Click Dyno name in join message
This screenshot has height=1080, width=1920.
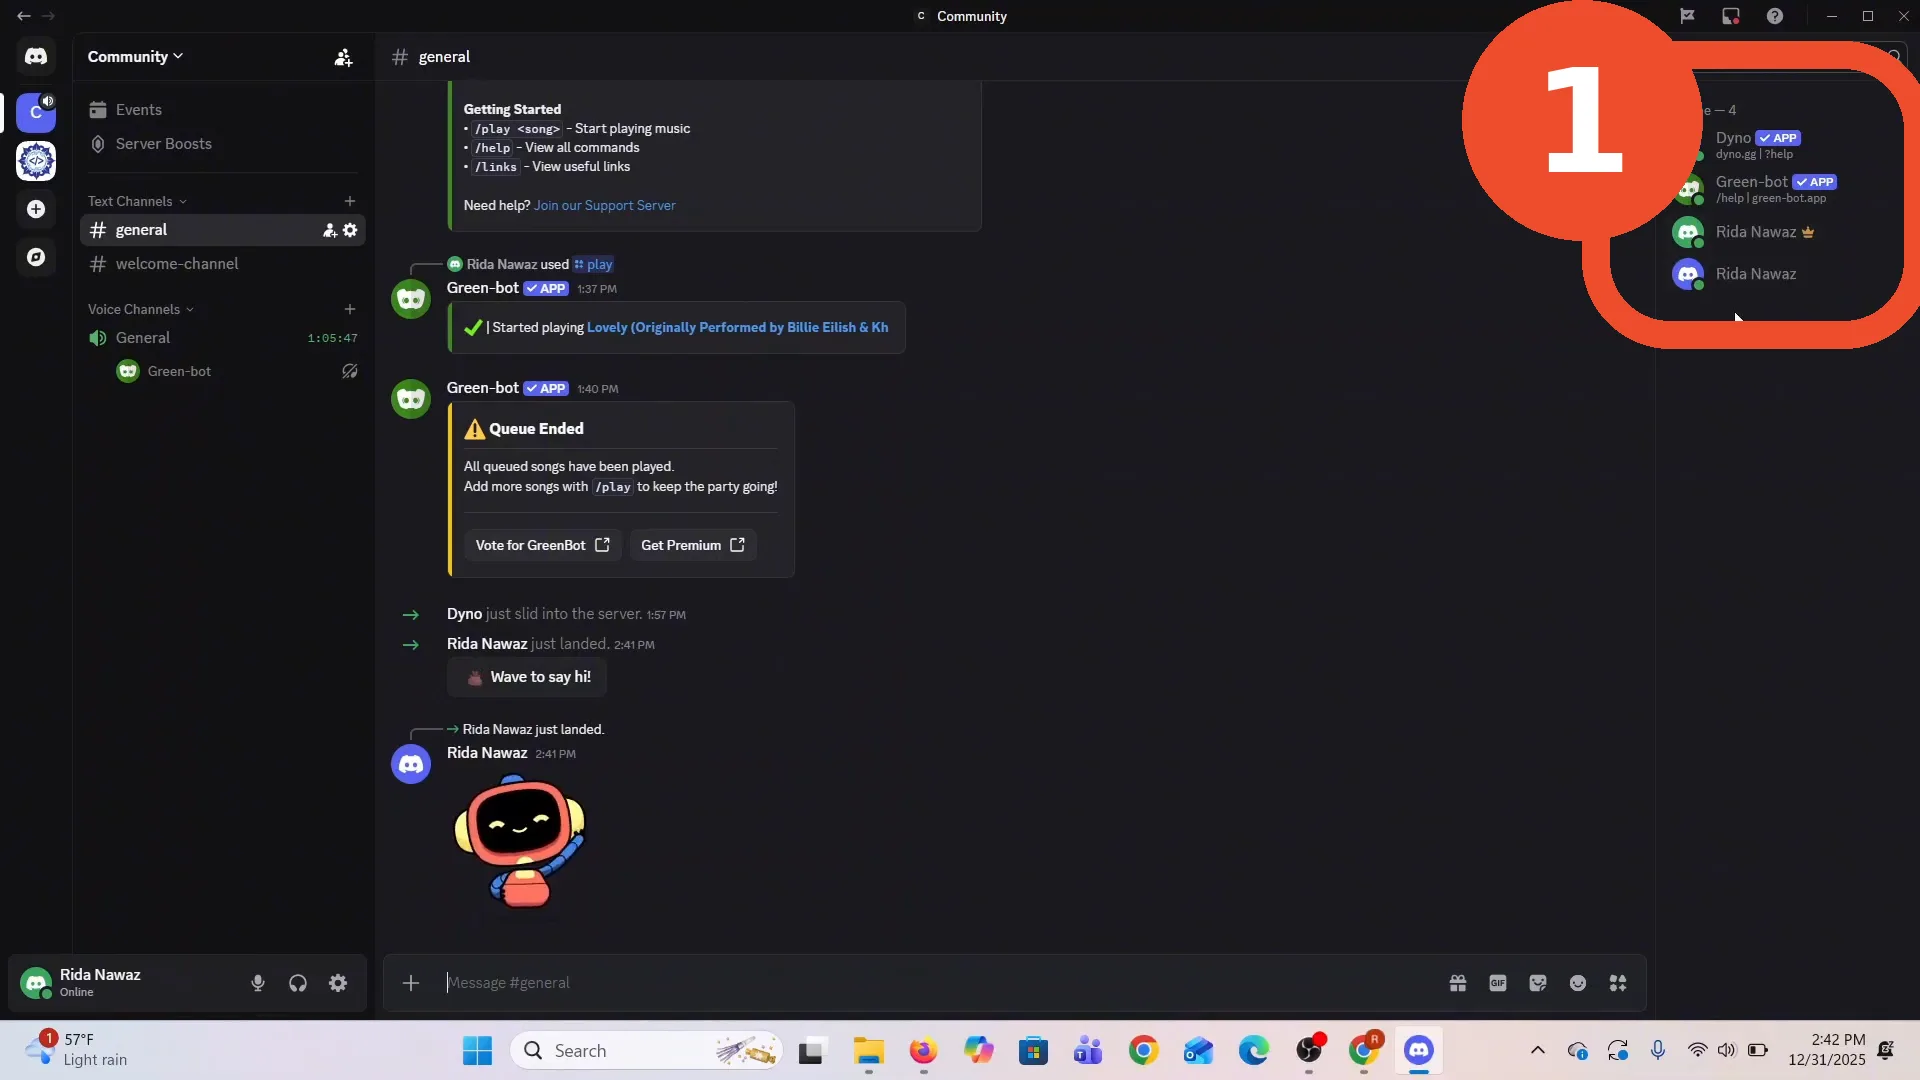pyautogui.click(x=464, y=614)
